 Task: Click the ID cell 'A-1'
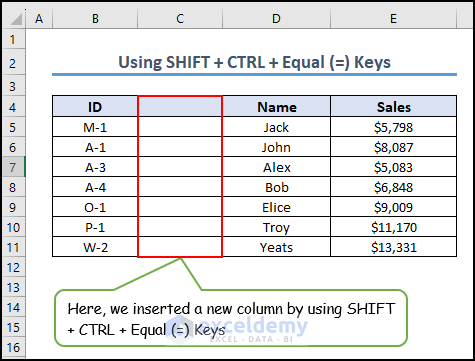(x=95, y=147)
